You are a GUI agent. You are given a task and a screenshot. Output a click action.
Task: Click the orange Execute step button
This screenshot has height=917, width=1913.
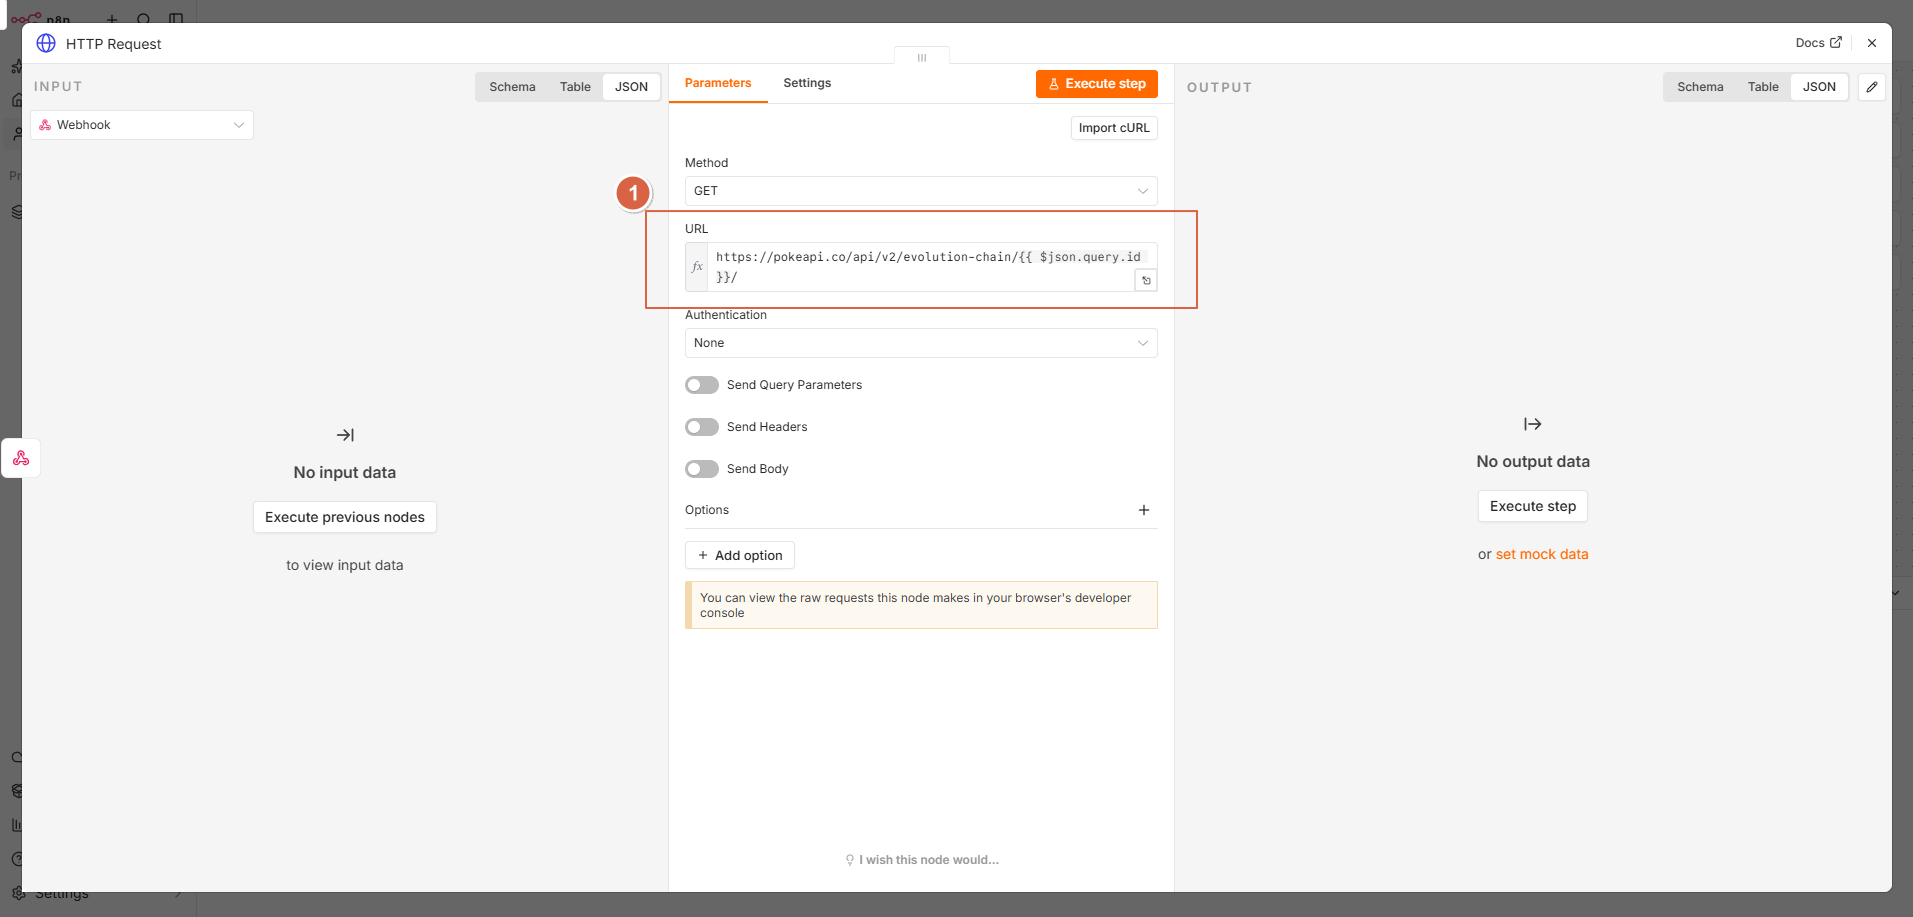(1097, 84)
